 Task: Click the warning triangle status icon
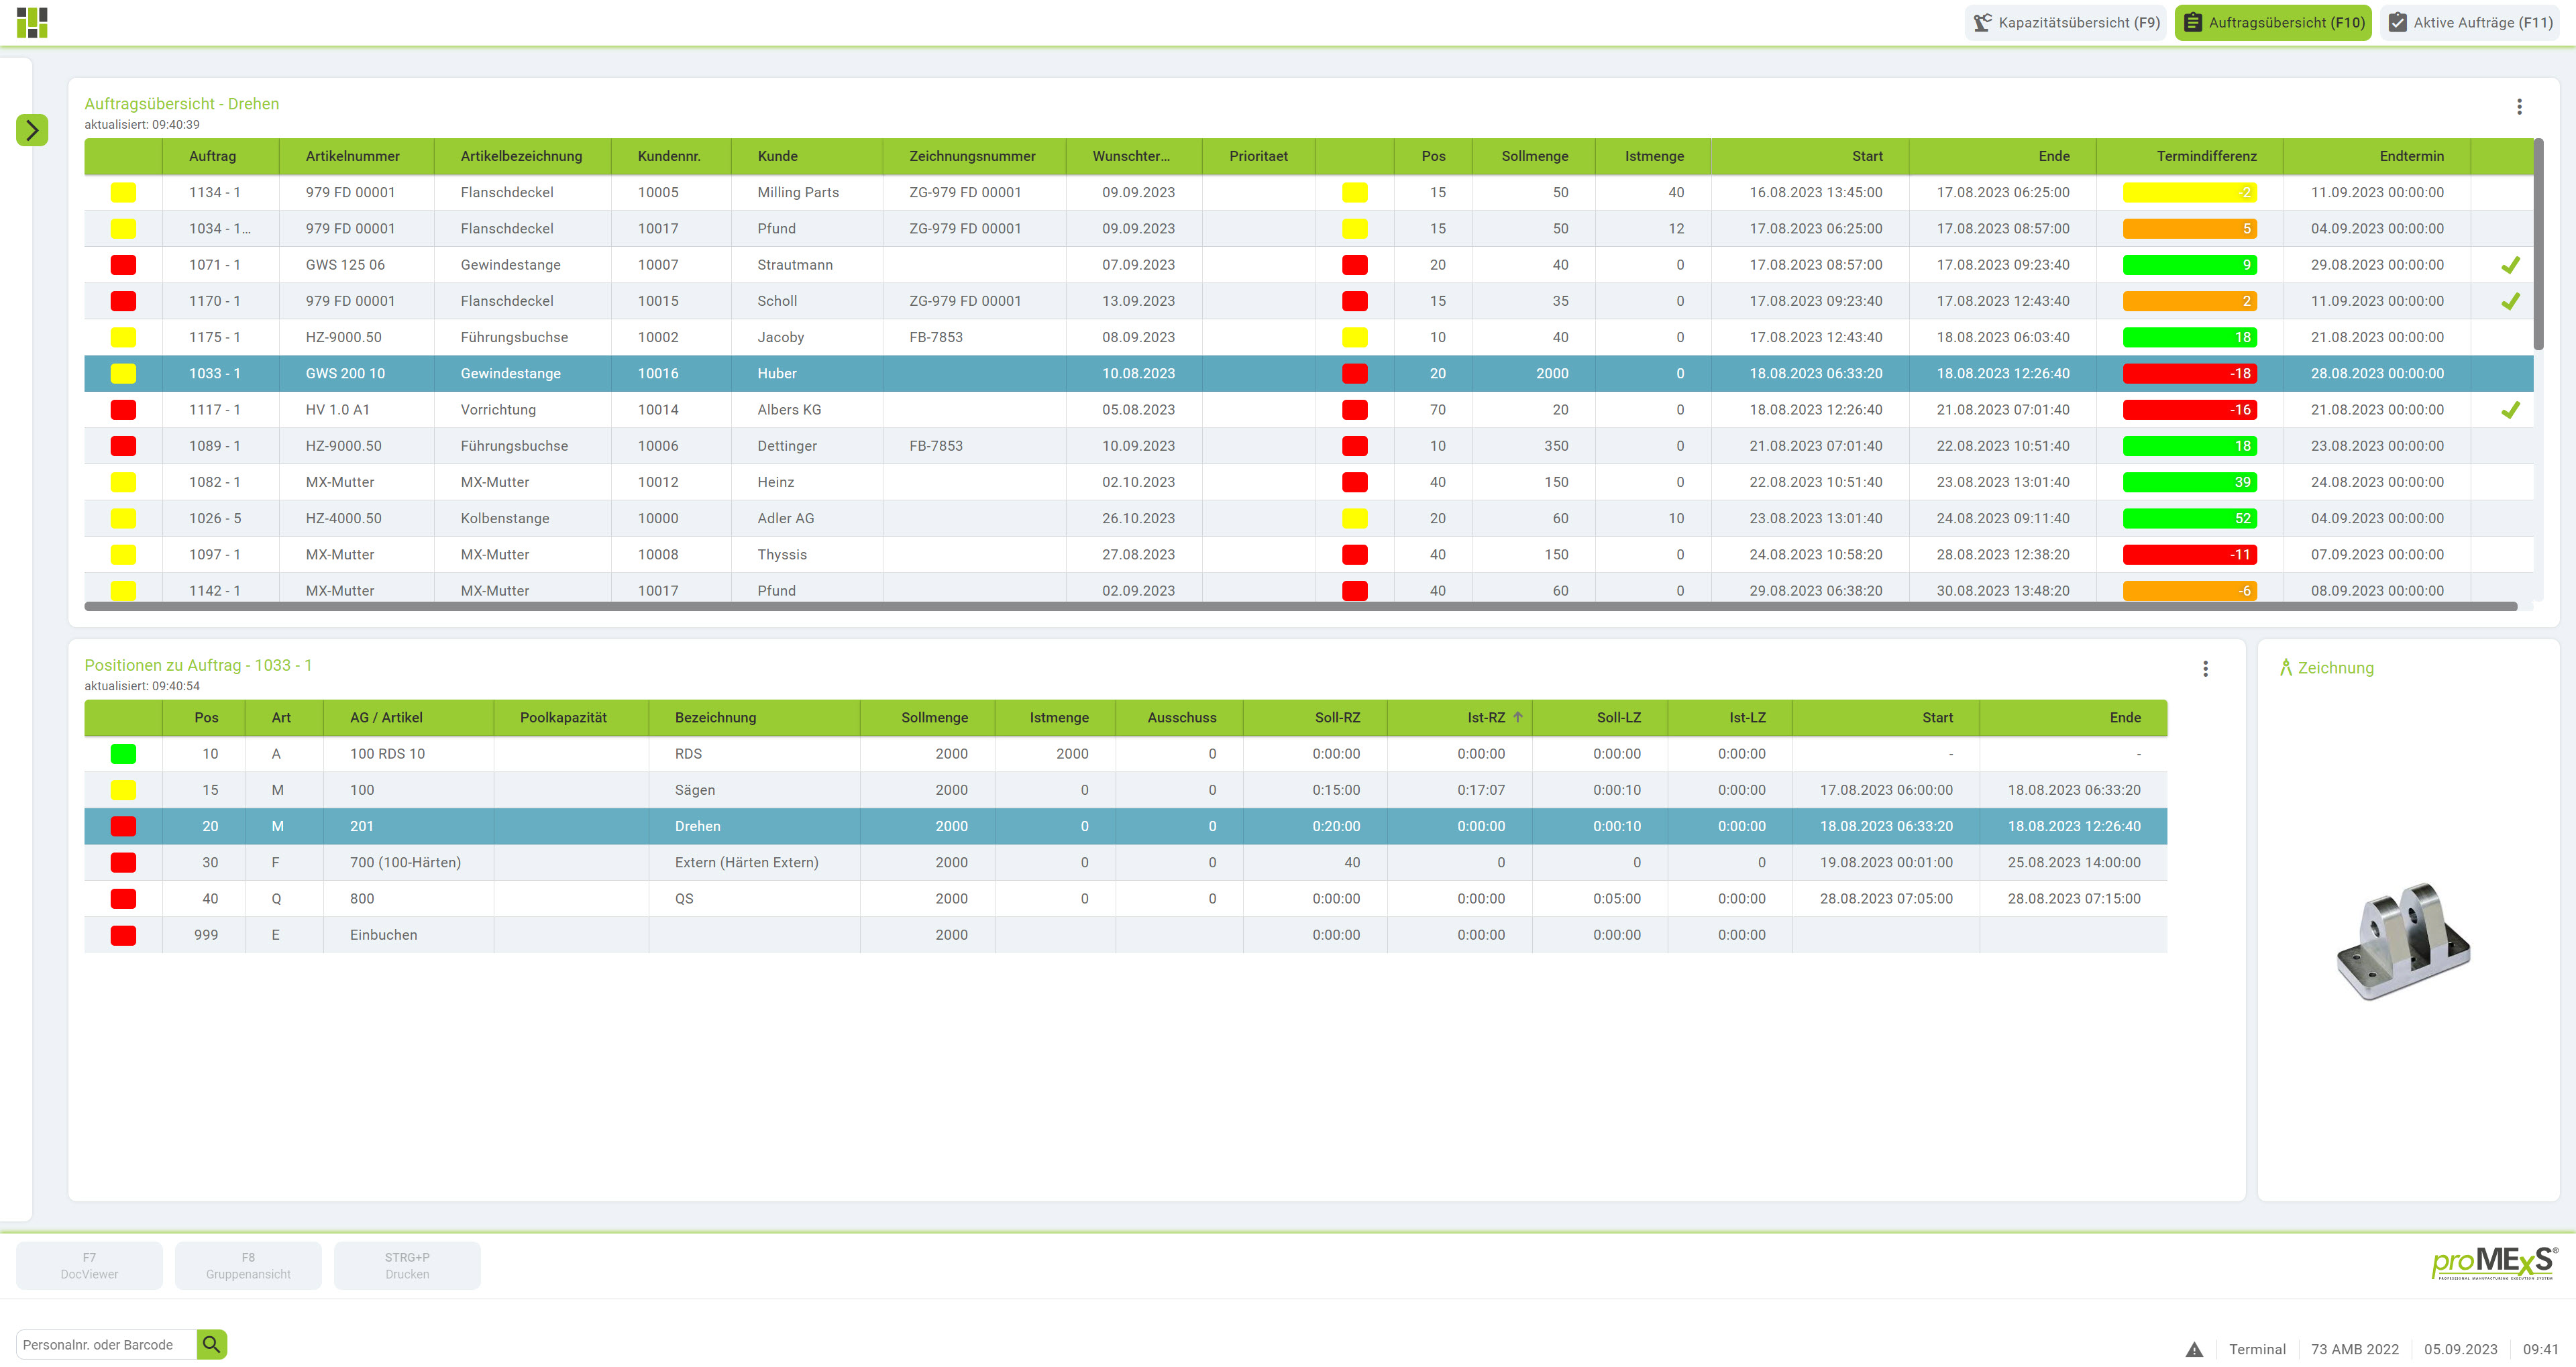pos(2194,1349)
